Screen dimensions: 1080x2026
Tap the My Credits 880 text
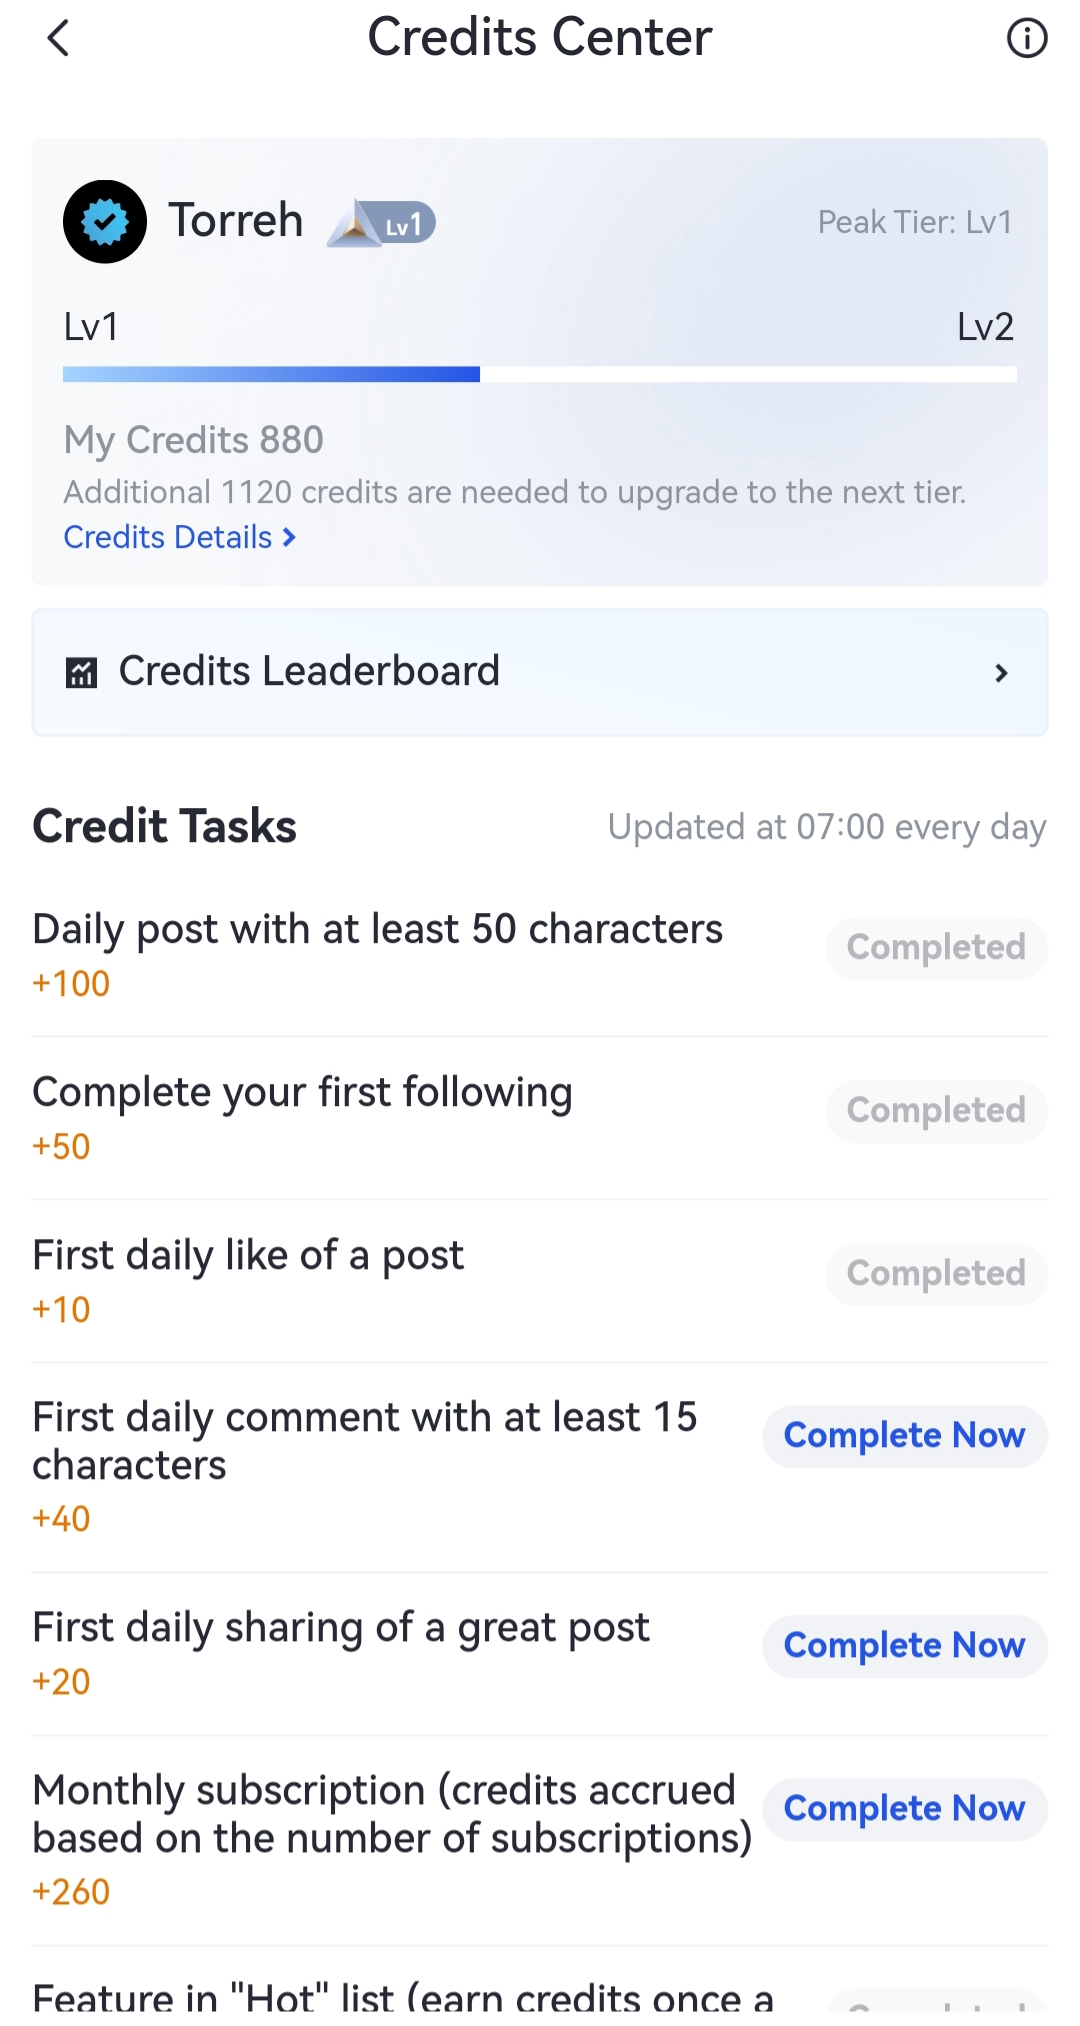194,440
